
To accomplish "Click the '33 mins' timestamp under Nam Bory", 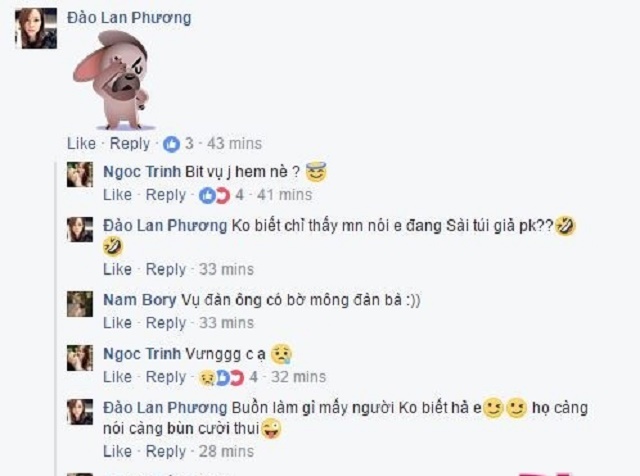I will point(226,323).
